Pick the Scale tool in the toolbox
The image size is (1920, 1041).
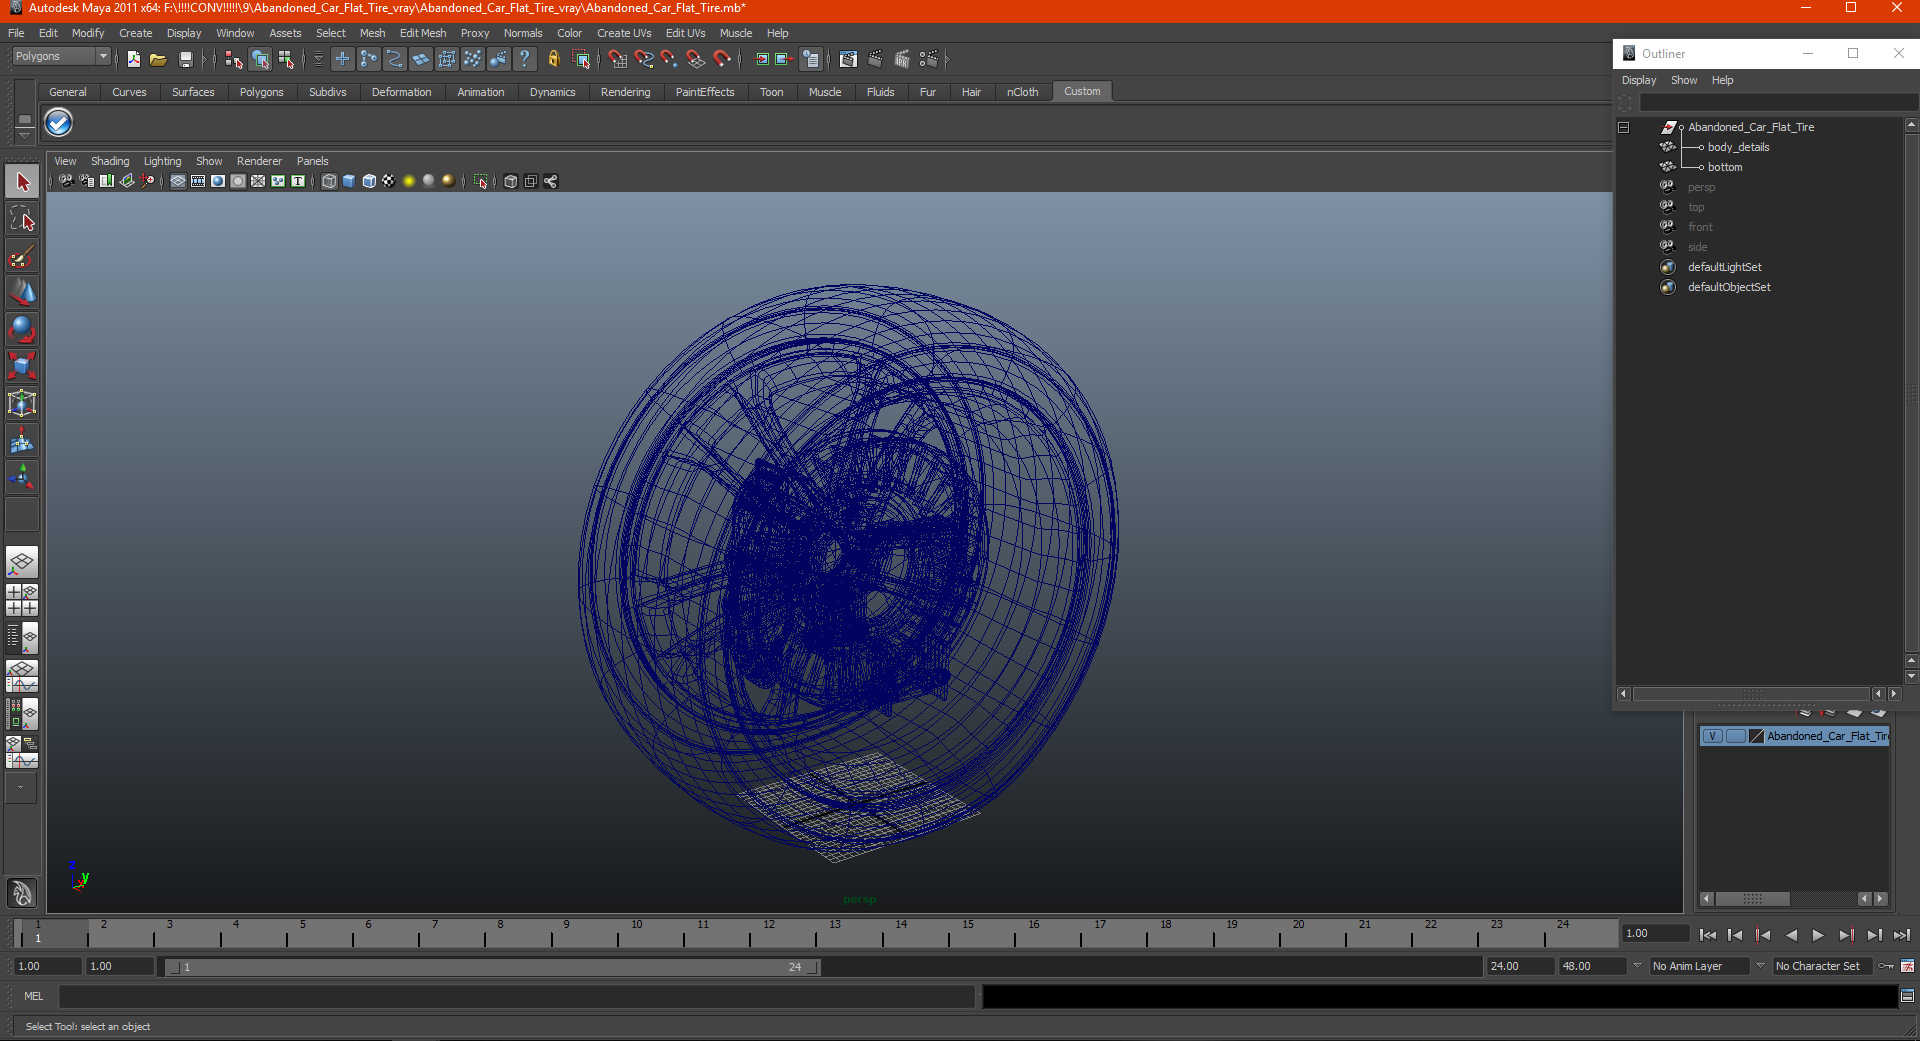[22, 366]
